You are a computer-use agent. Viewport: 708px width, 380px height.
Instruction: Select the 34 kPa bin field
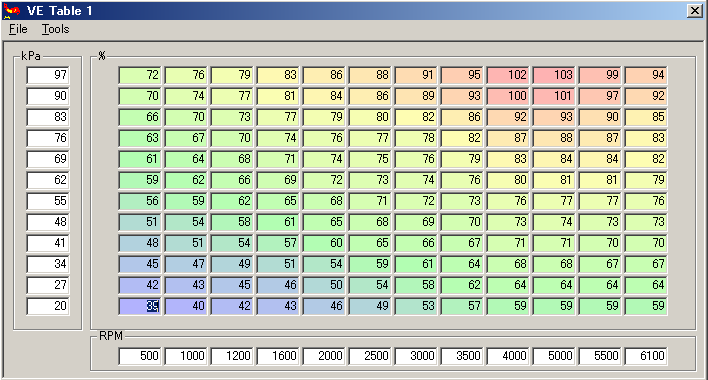tap(48, 264)
